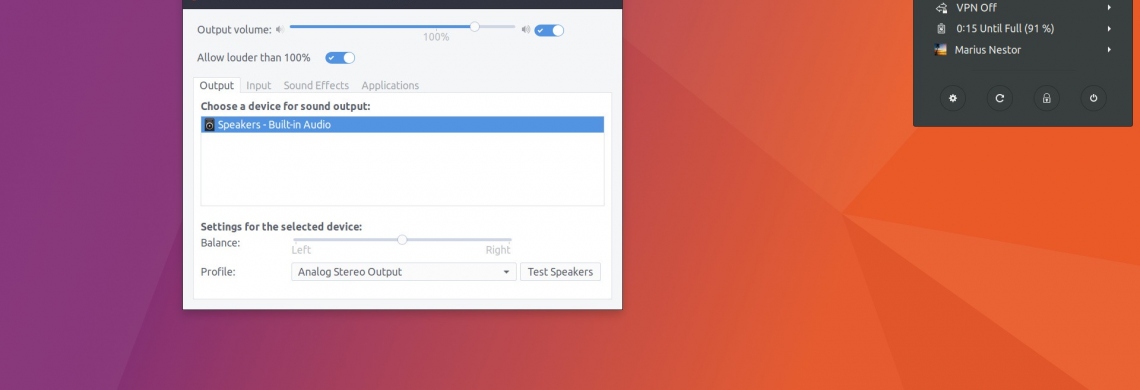Click the VPN network icon
Viewport: 1140px width, 390px height.
[942, 8]
